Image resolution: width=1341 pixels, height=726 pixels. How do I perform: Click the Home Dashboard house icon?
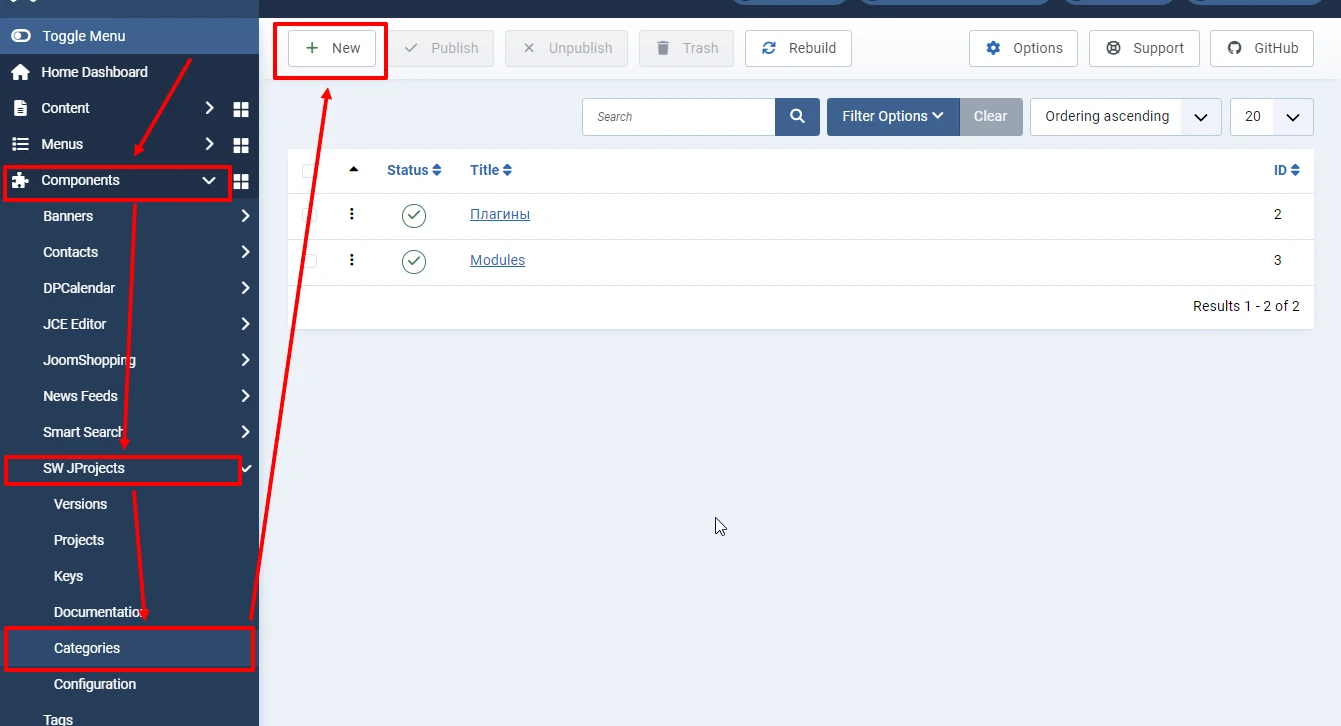pyautogui.click(x=20, y=72)
